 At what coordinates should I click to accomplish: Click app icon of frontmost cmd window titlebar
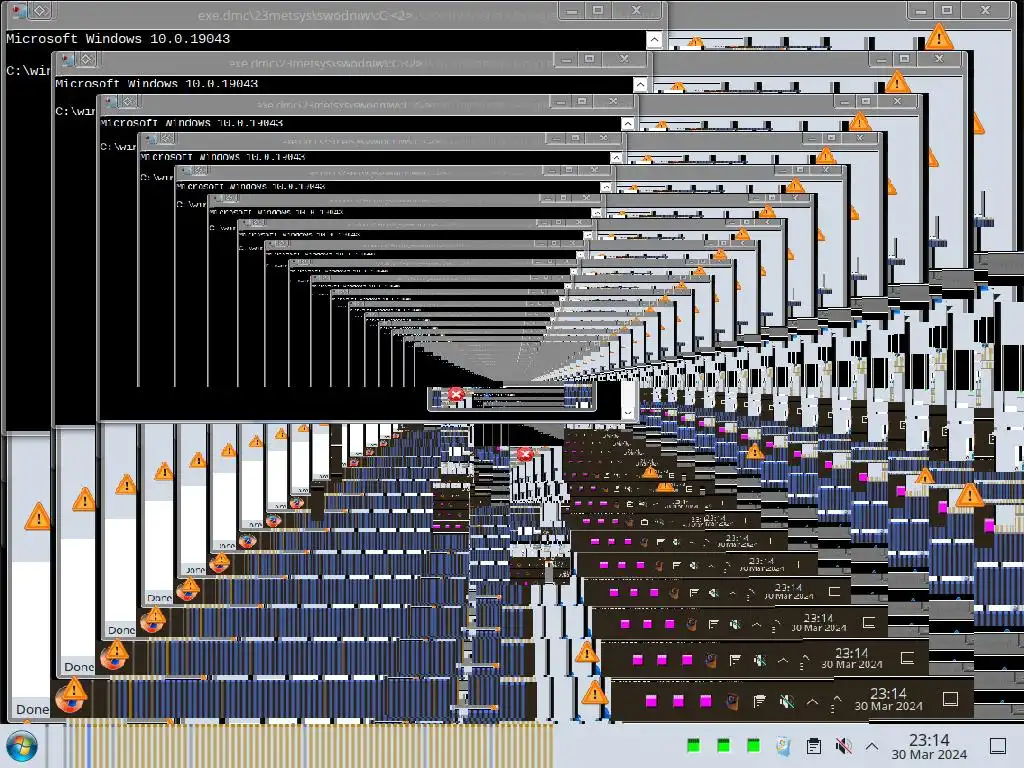(19, 10)
